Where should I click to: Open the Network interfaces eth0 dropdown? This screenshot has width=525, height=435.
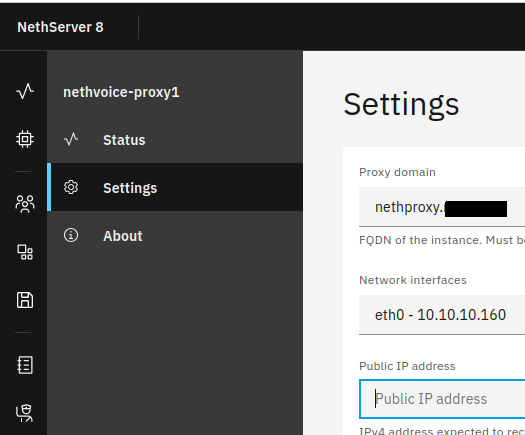[x=442, y=315]
